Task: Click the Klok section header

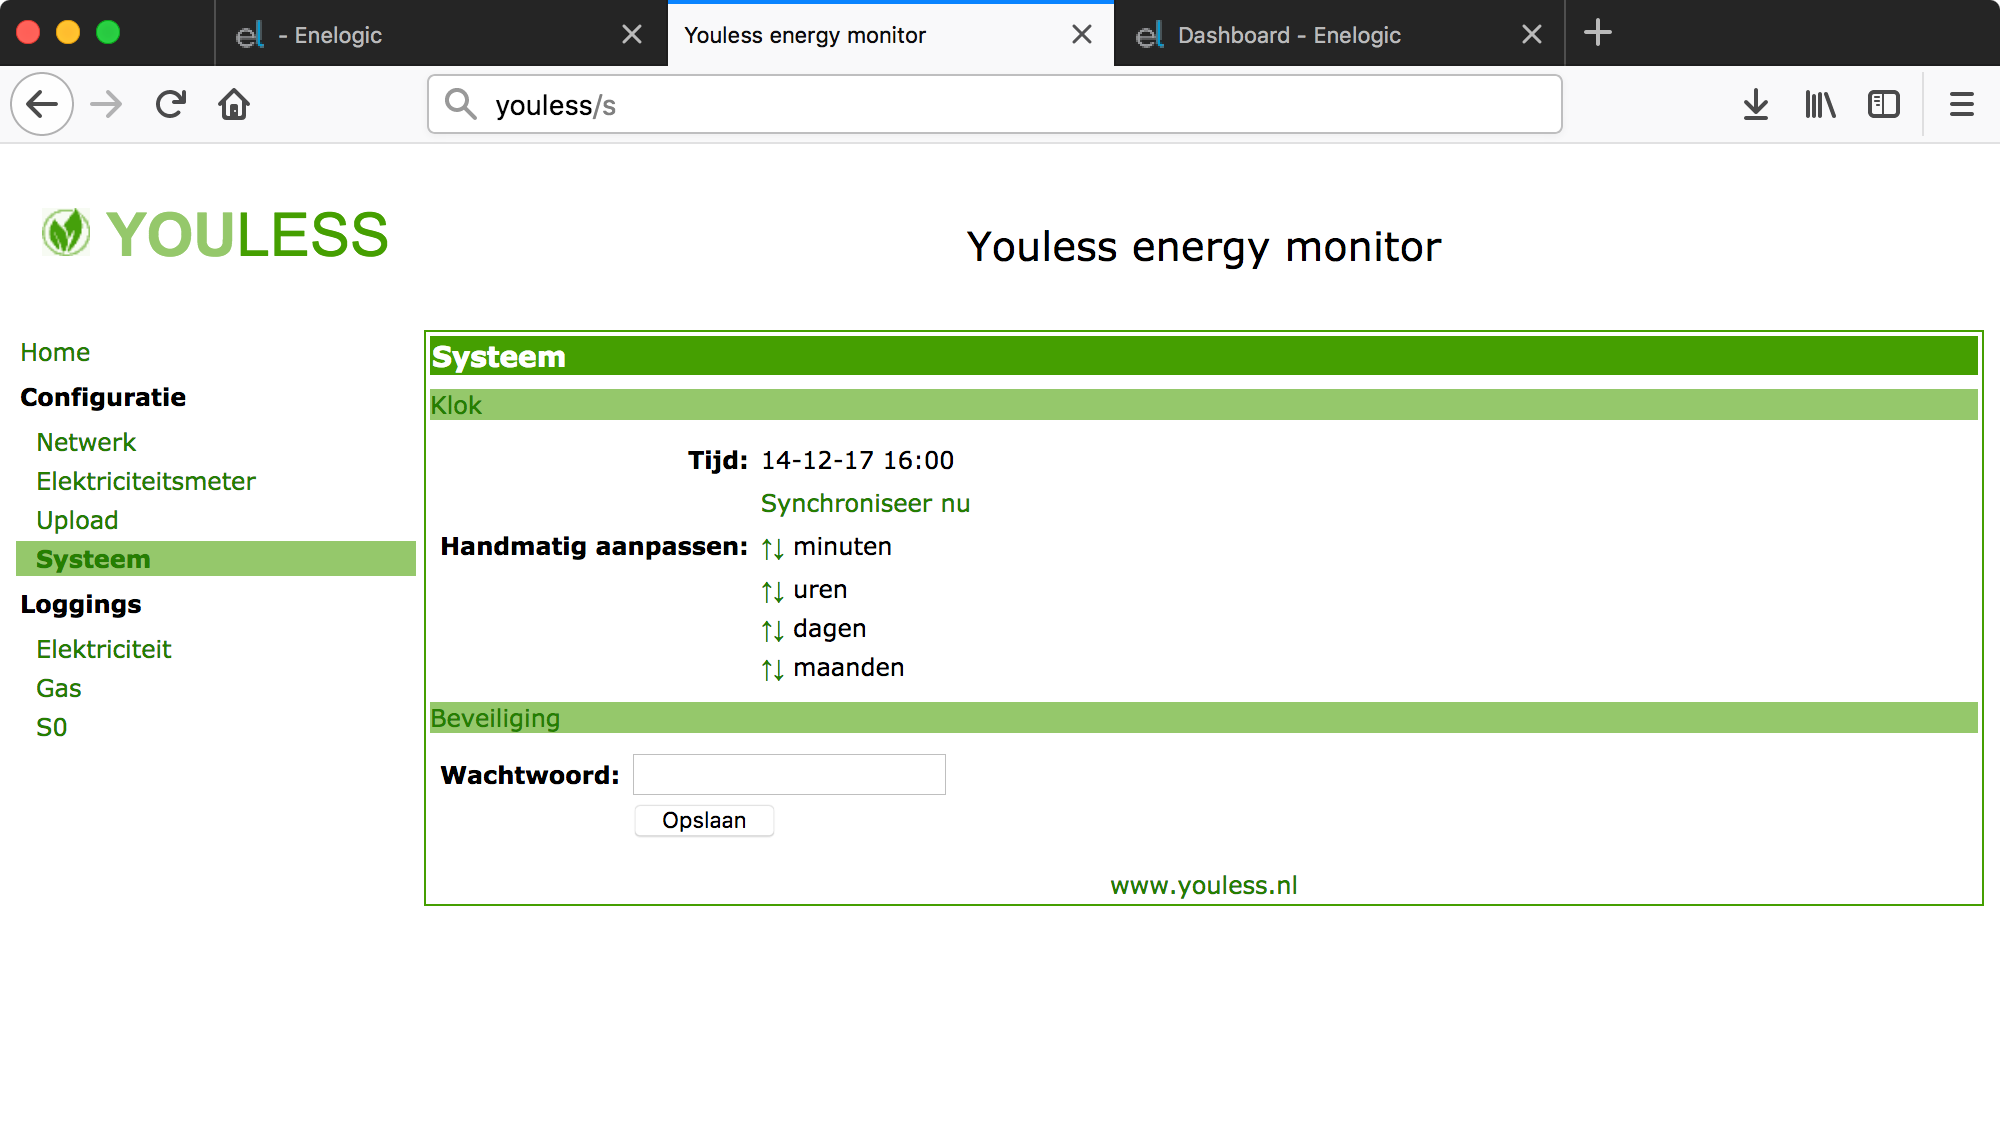Action: 1204,405
